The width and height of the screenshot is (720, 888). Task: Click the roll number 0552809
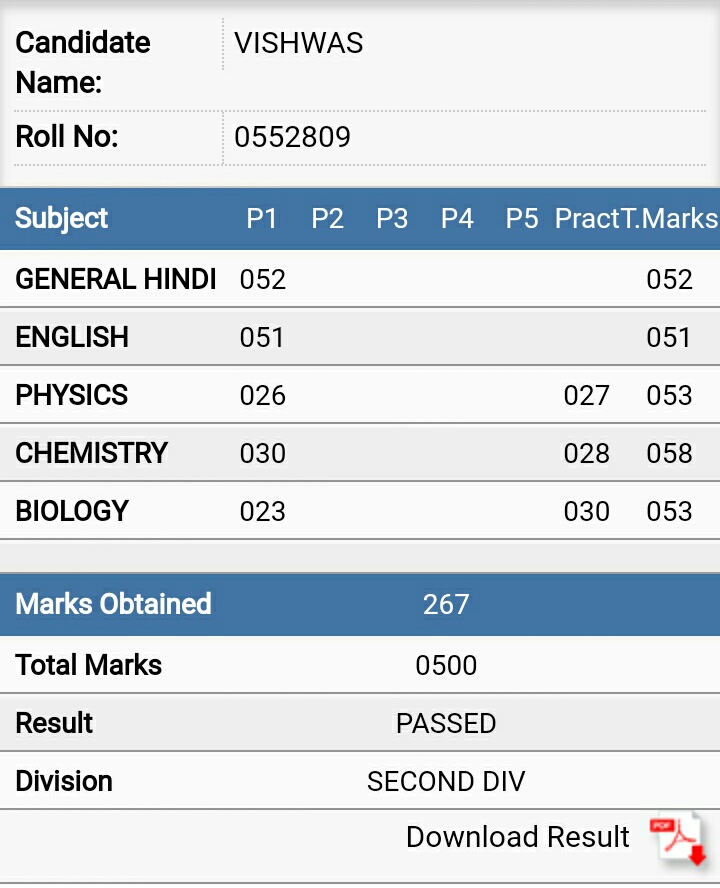[292, 137]
